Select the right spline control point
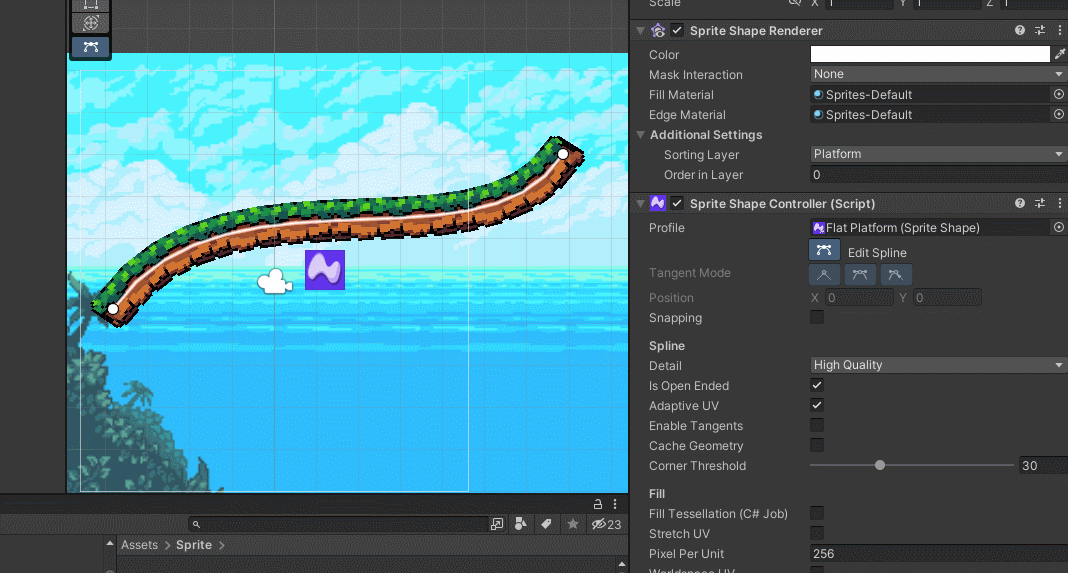1068x573 pixels. [x=563, y=154]
